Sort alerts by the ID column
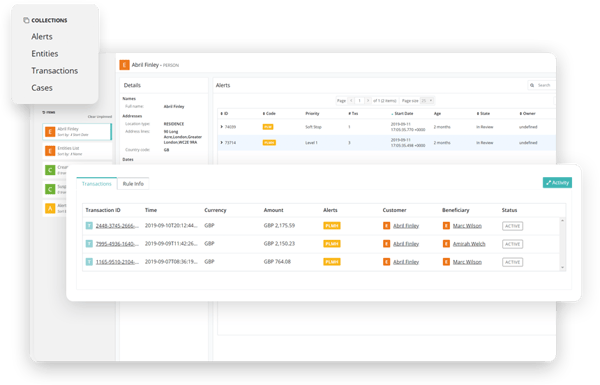The width and height of the screenshot is (600, 385). [224, 114]
